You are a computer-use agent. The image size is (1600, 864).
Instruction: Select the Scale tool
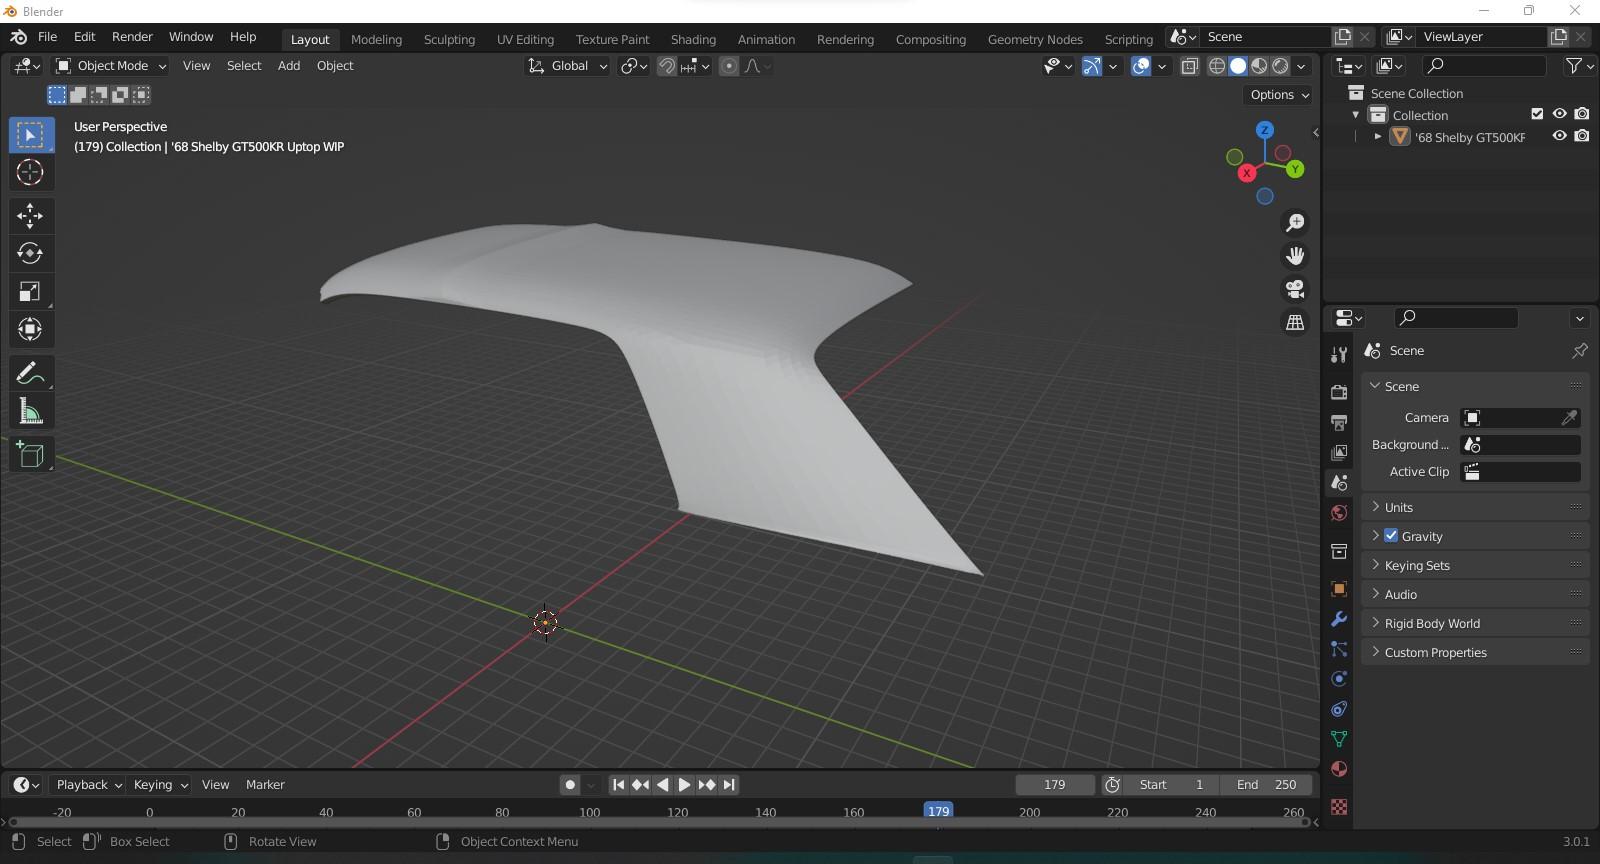(31, 291)
